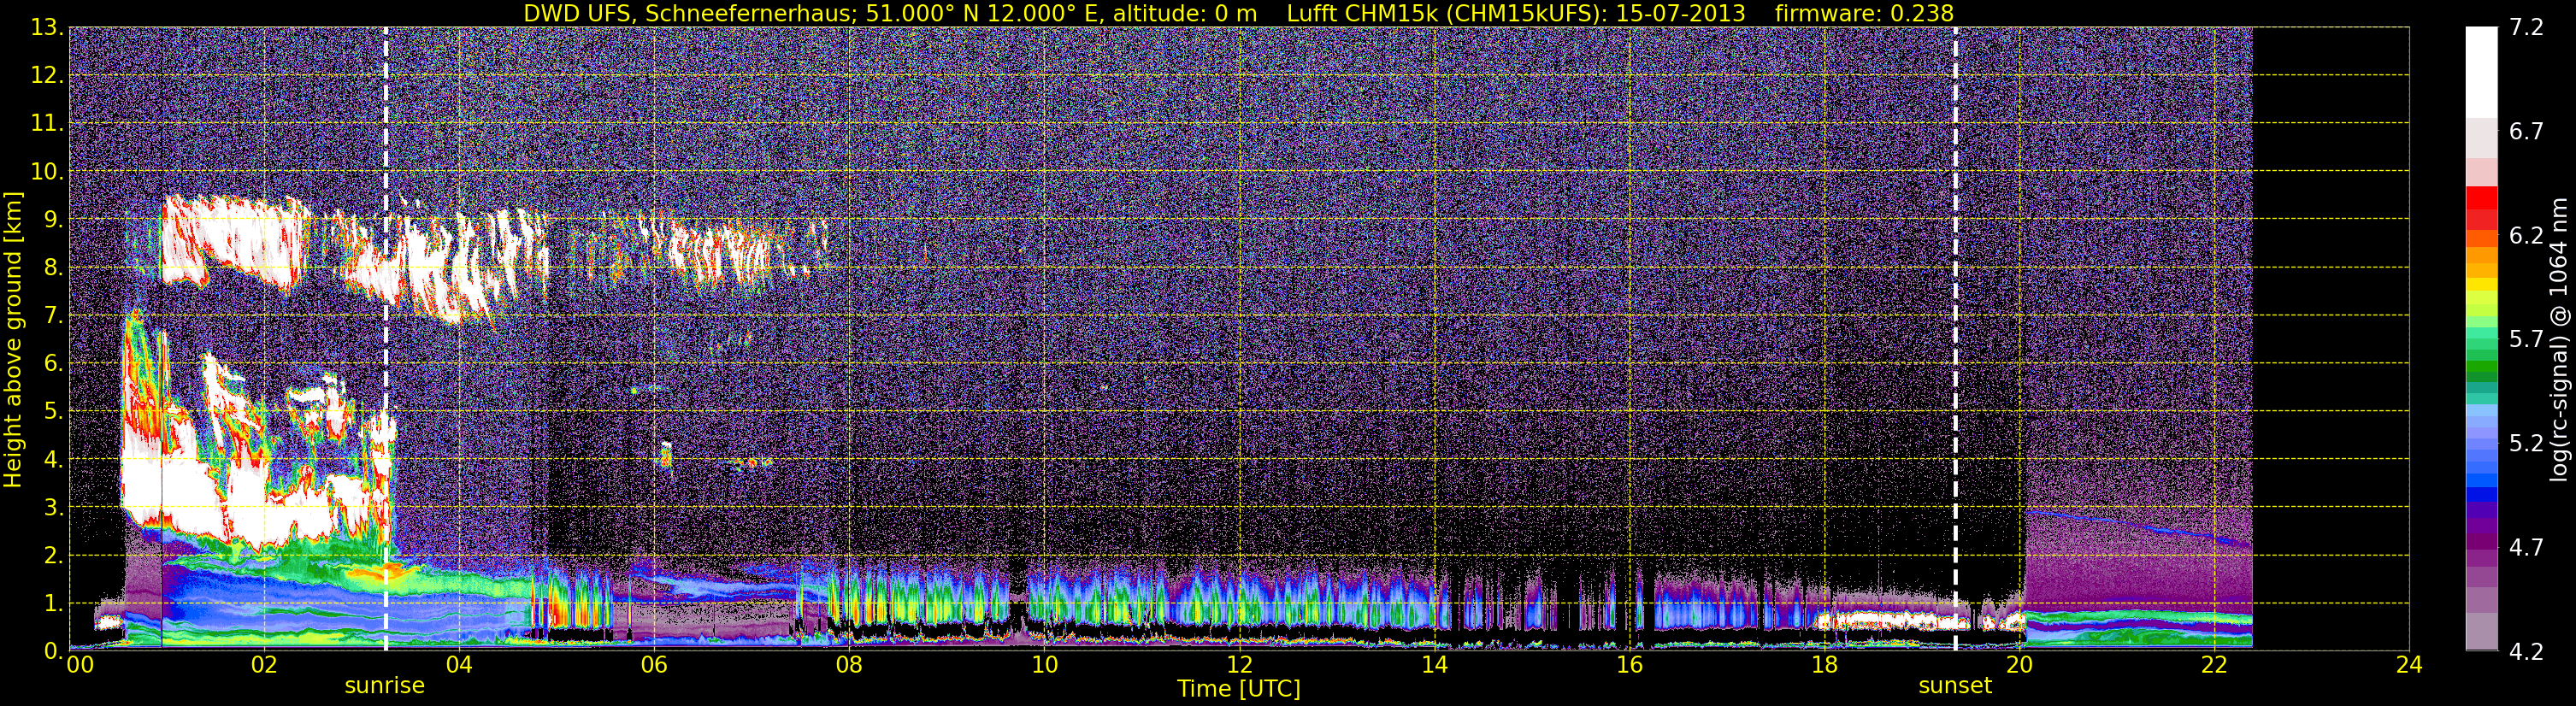Click the colorbar tick label "4.7"
2576x706 pixels.
tap(2526, 548)
